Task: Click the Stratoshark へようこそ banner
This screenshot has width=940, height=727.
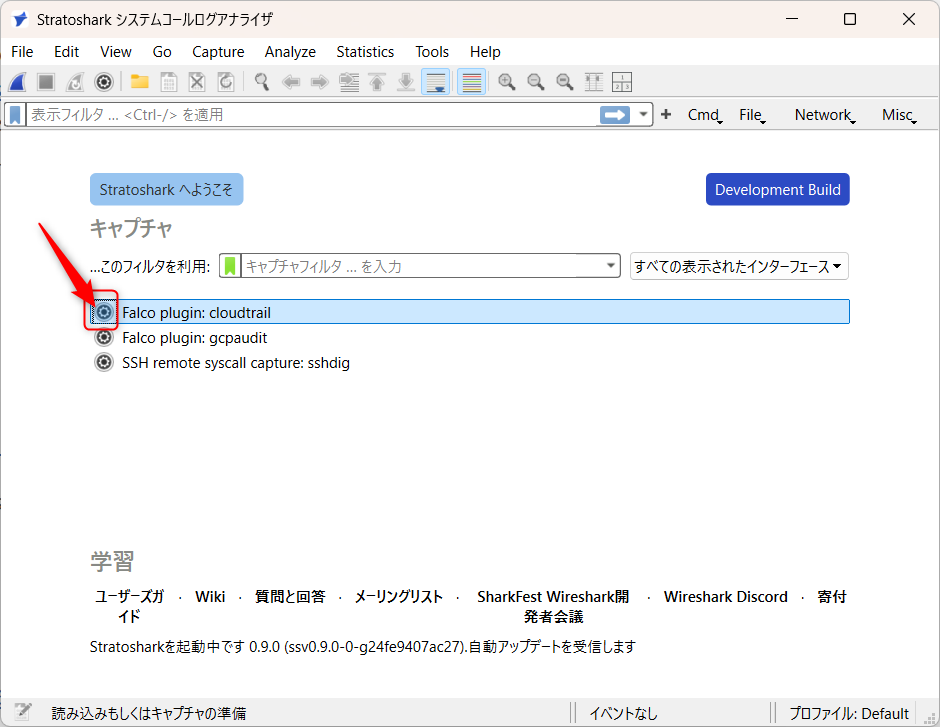Action: tap(167, 189)
